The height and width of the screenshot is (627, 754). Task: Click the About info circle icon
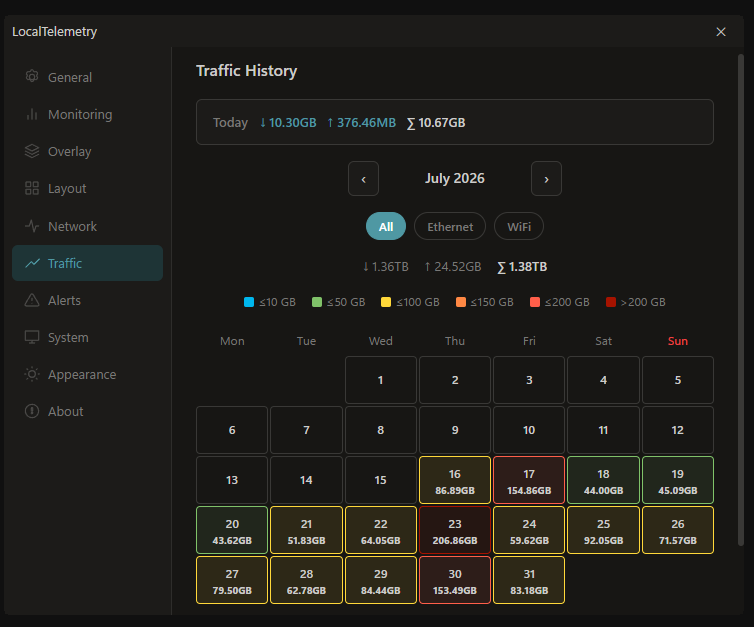(x=32, y=411)
